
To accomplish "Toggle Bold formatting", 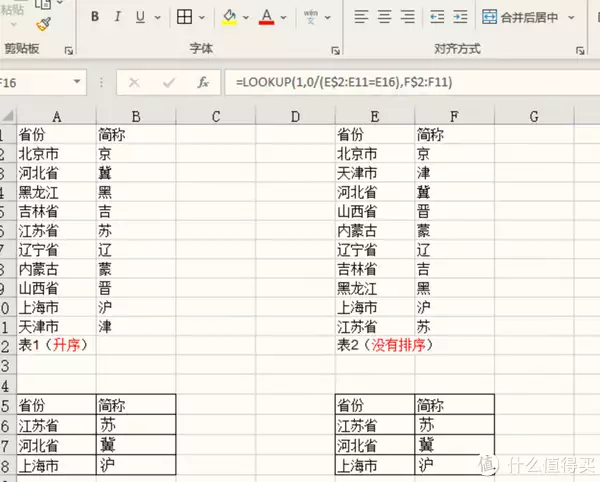I will pos(95,17).
